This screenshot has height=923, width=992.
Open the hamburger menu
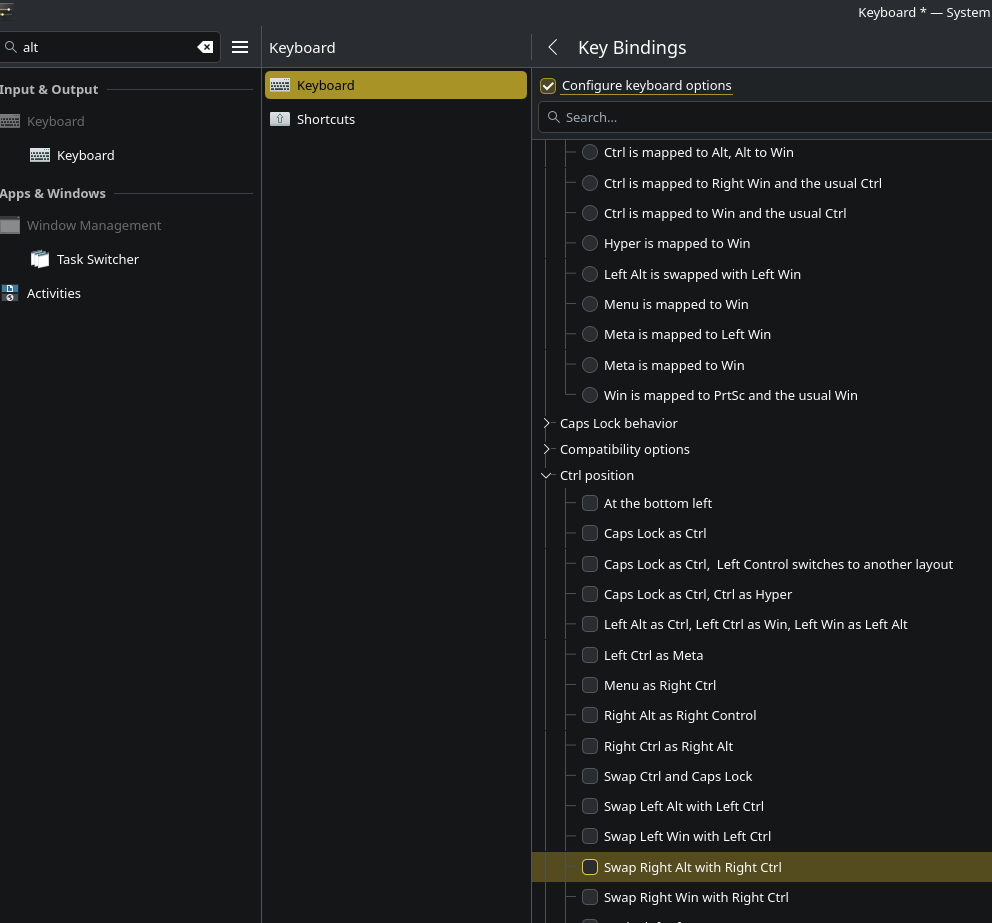pyautogui.click(x=240, y=47)
